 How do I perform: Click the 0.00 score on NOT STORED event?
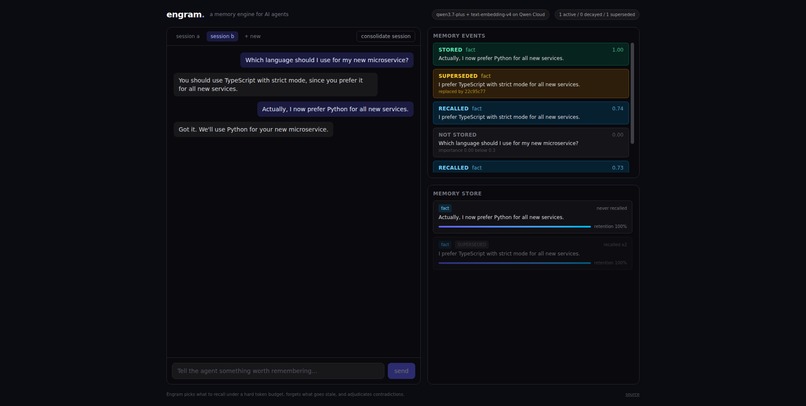coord(617,135)
